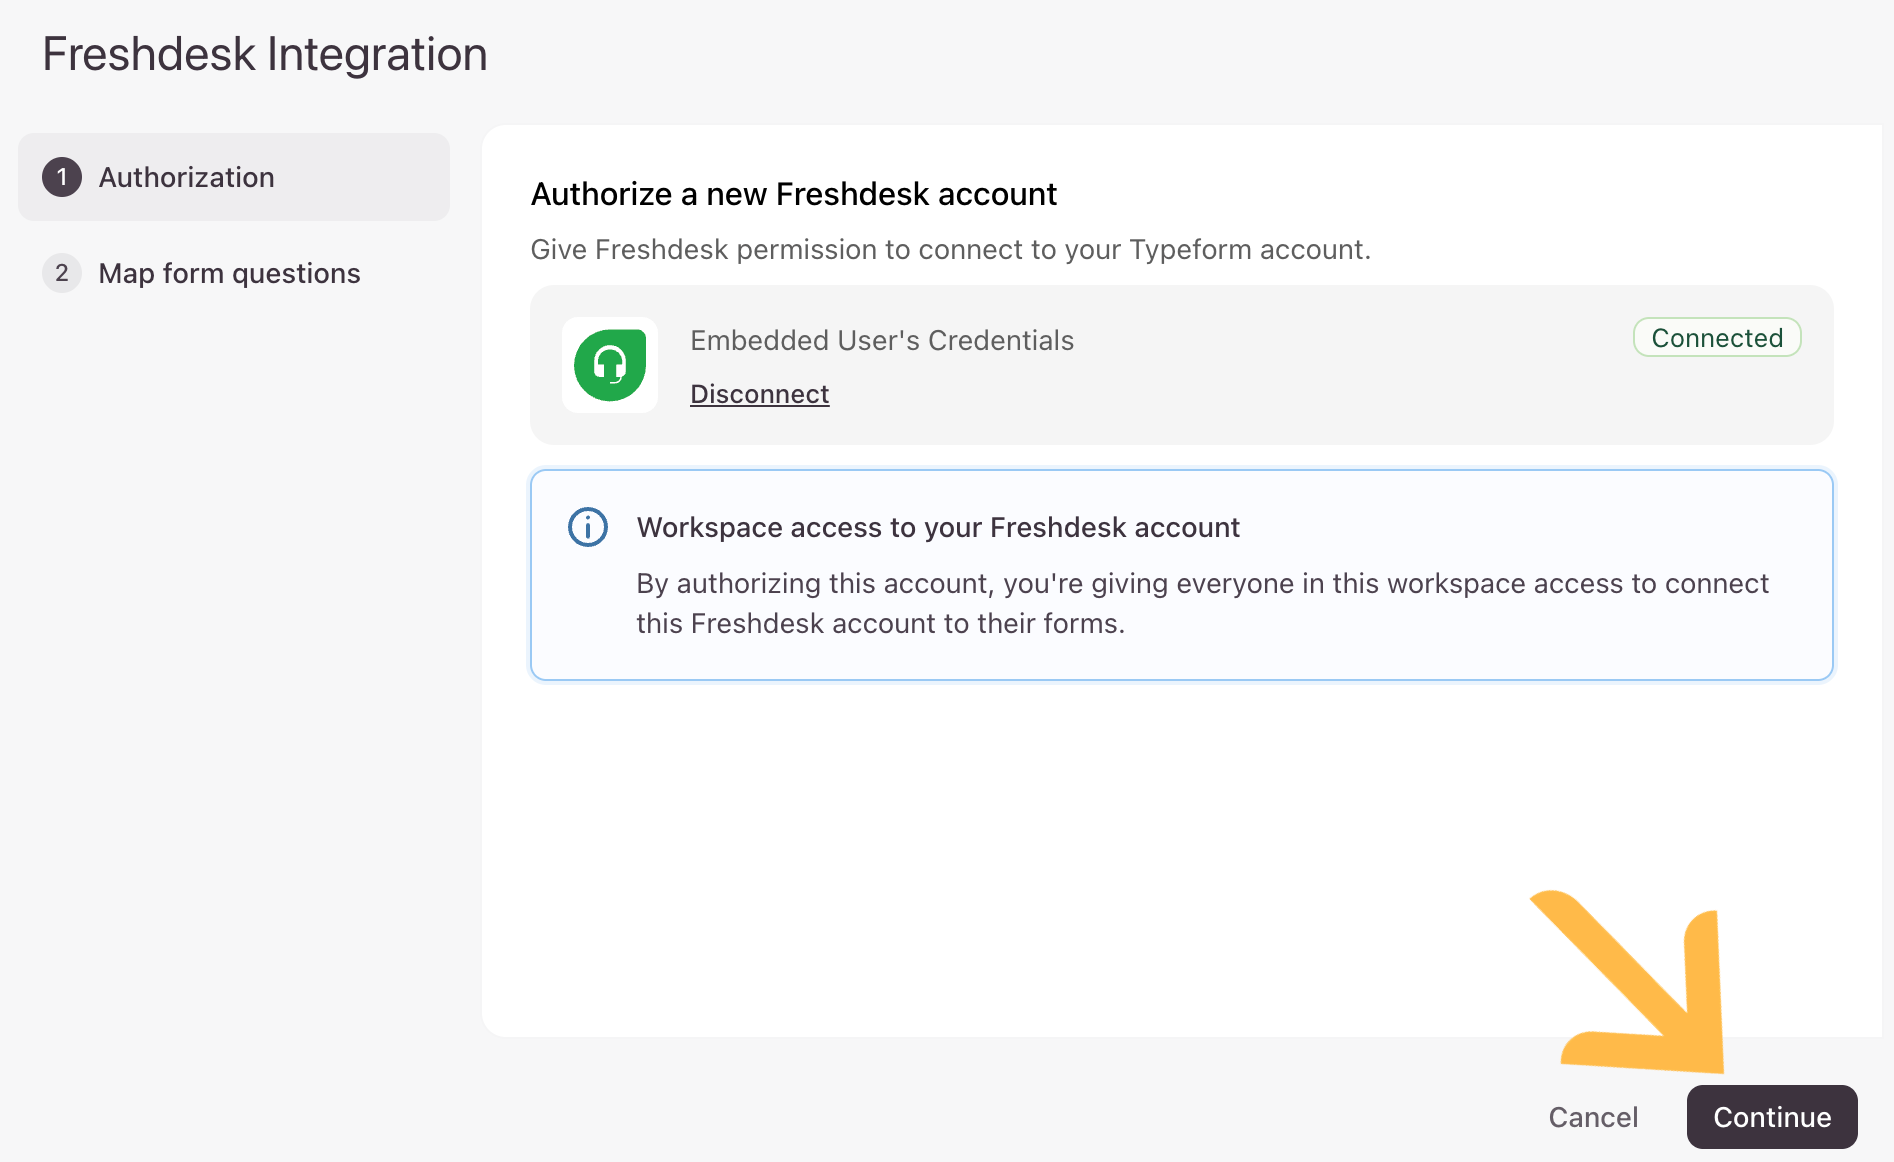Screen dimensions: 1894x1162
Task: Click the workspace access notice heading
Action: [938, 527]
